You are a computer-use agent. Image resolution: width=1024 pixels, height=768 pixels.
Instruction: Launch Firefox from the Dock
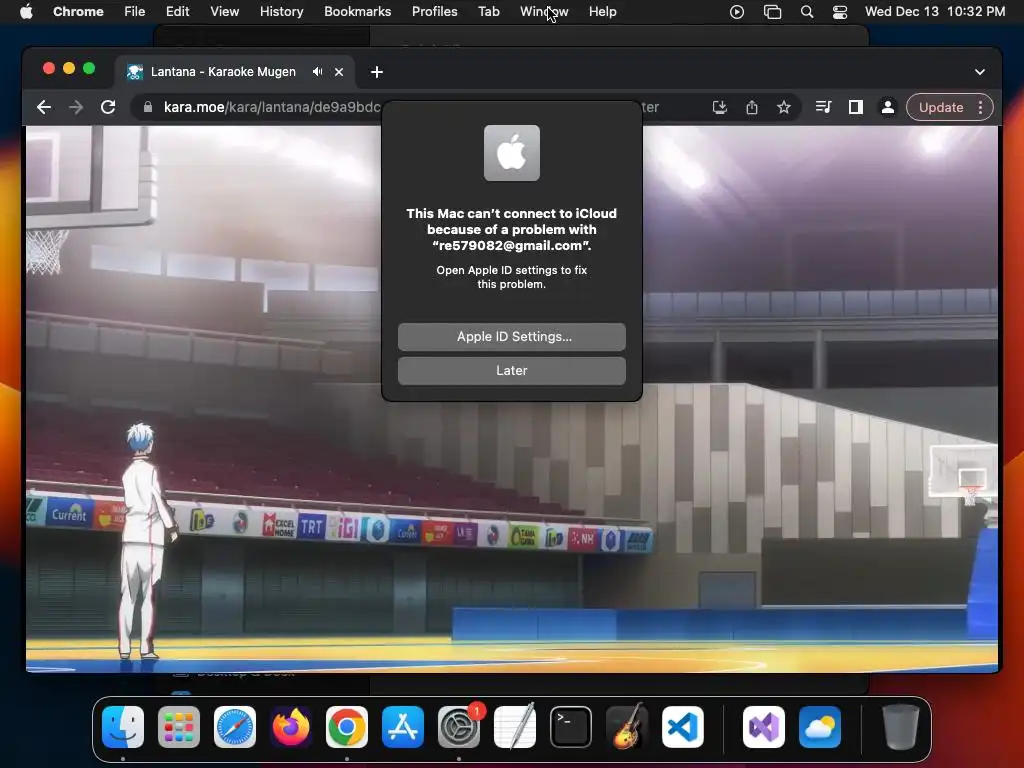[291, 727]
